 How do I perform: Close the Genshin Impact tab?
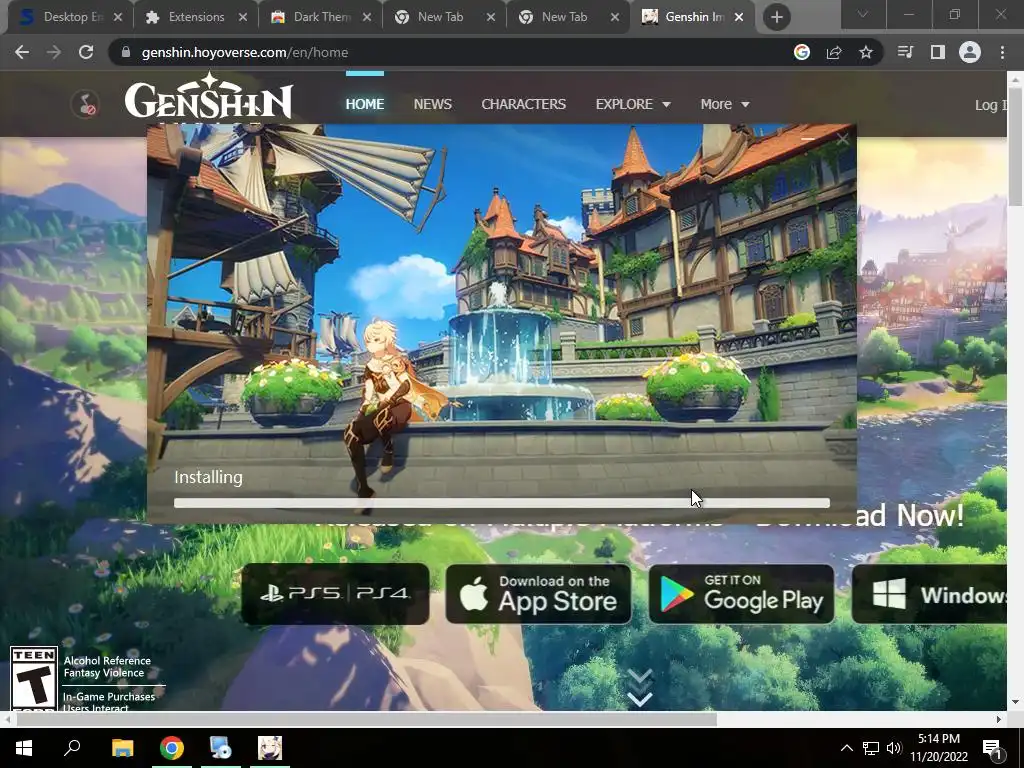(x=739, y=17)
